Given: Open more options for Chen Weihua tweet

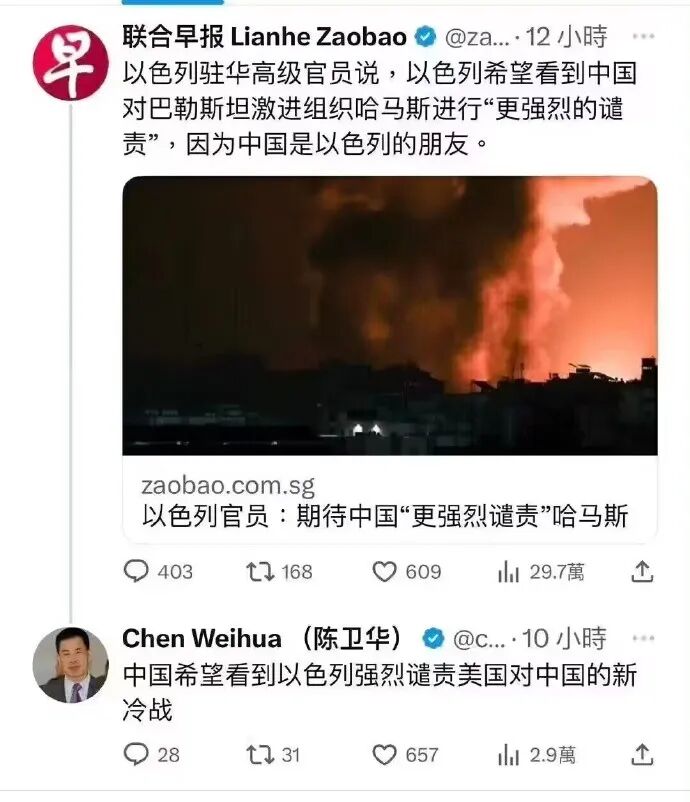Looking at the screenshot, I should pyautogui.click(x=643, y=638).
